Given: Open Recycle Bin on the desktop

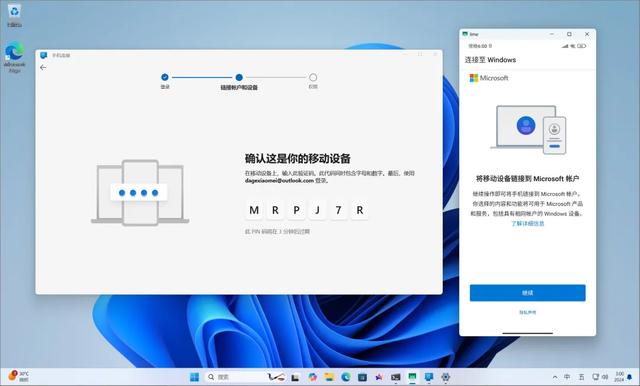Looking at the screenshot, I should pyautogui.click(x=14, y=16).
